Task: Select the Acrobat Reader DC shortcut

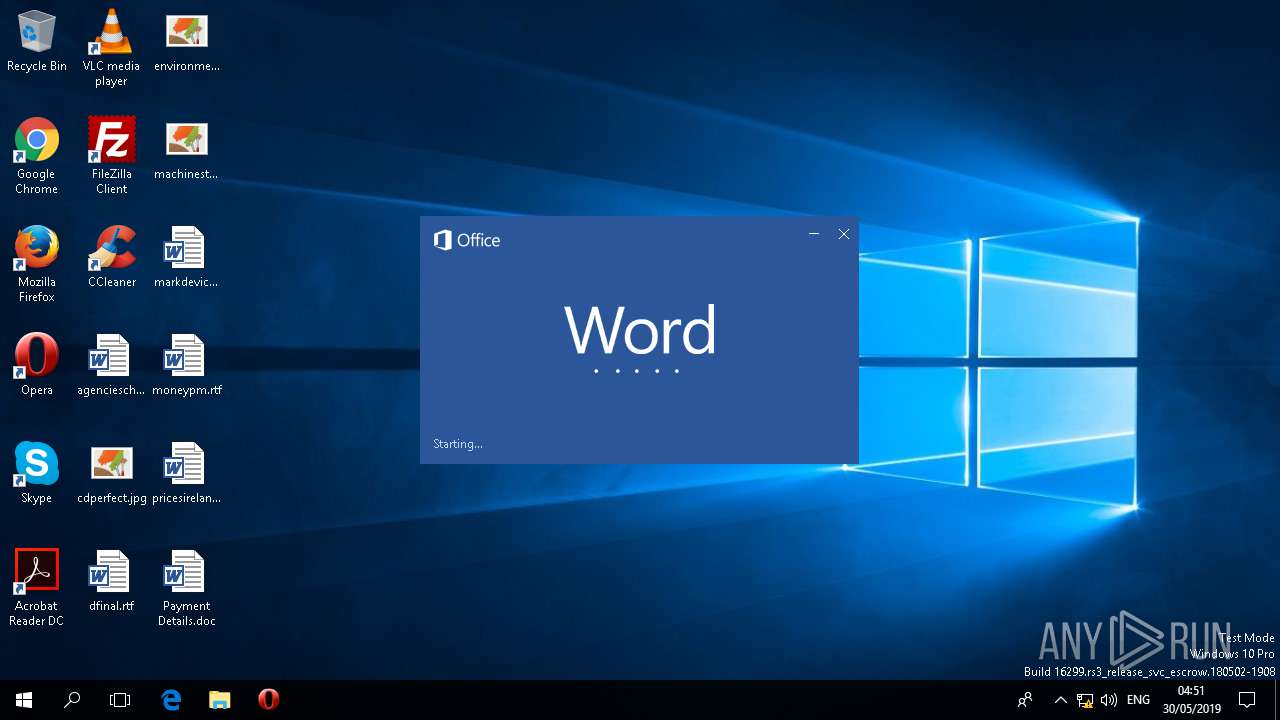Action: coord(36,589)
